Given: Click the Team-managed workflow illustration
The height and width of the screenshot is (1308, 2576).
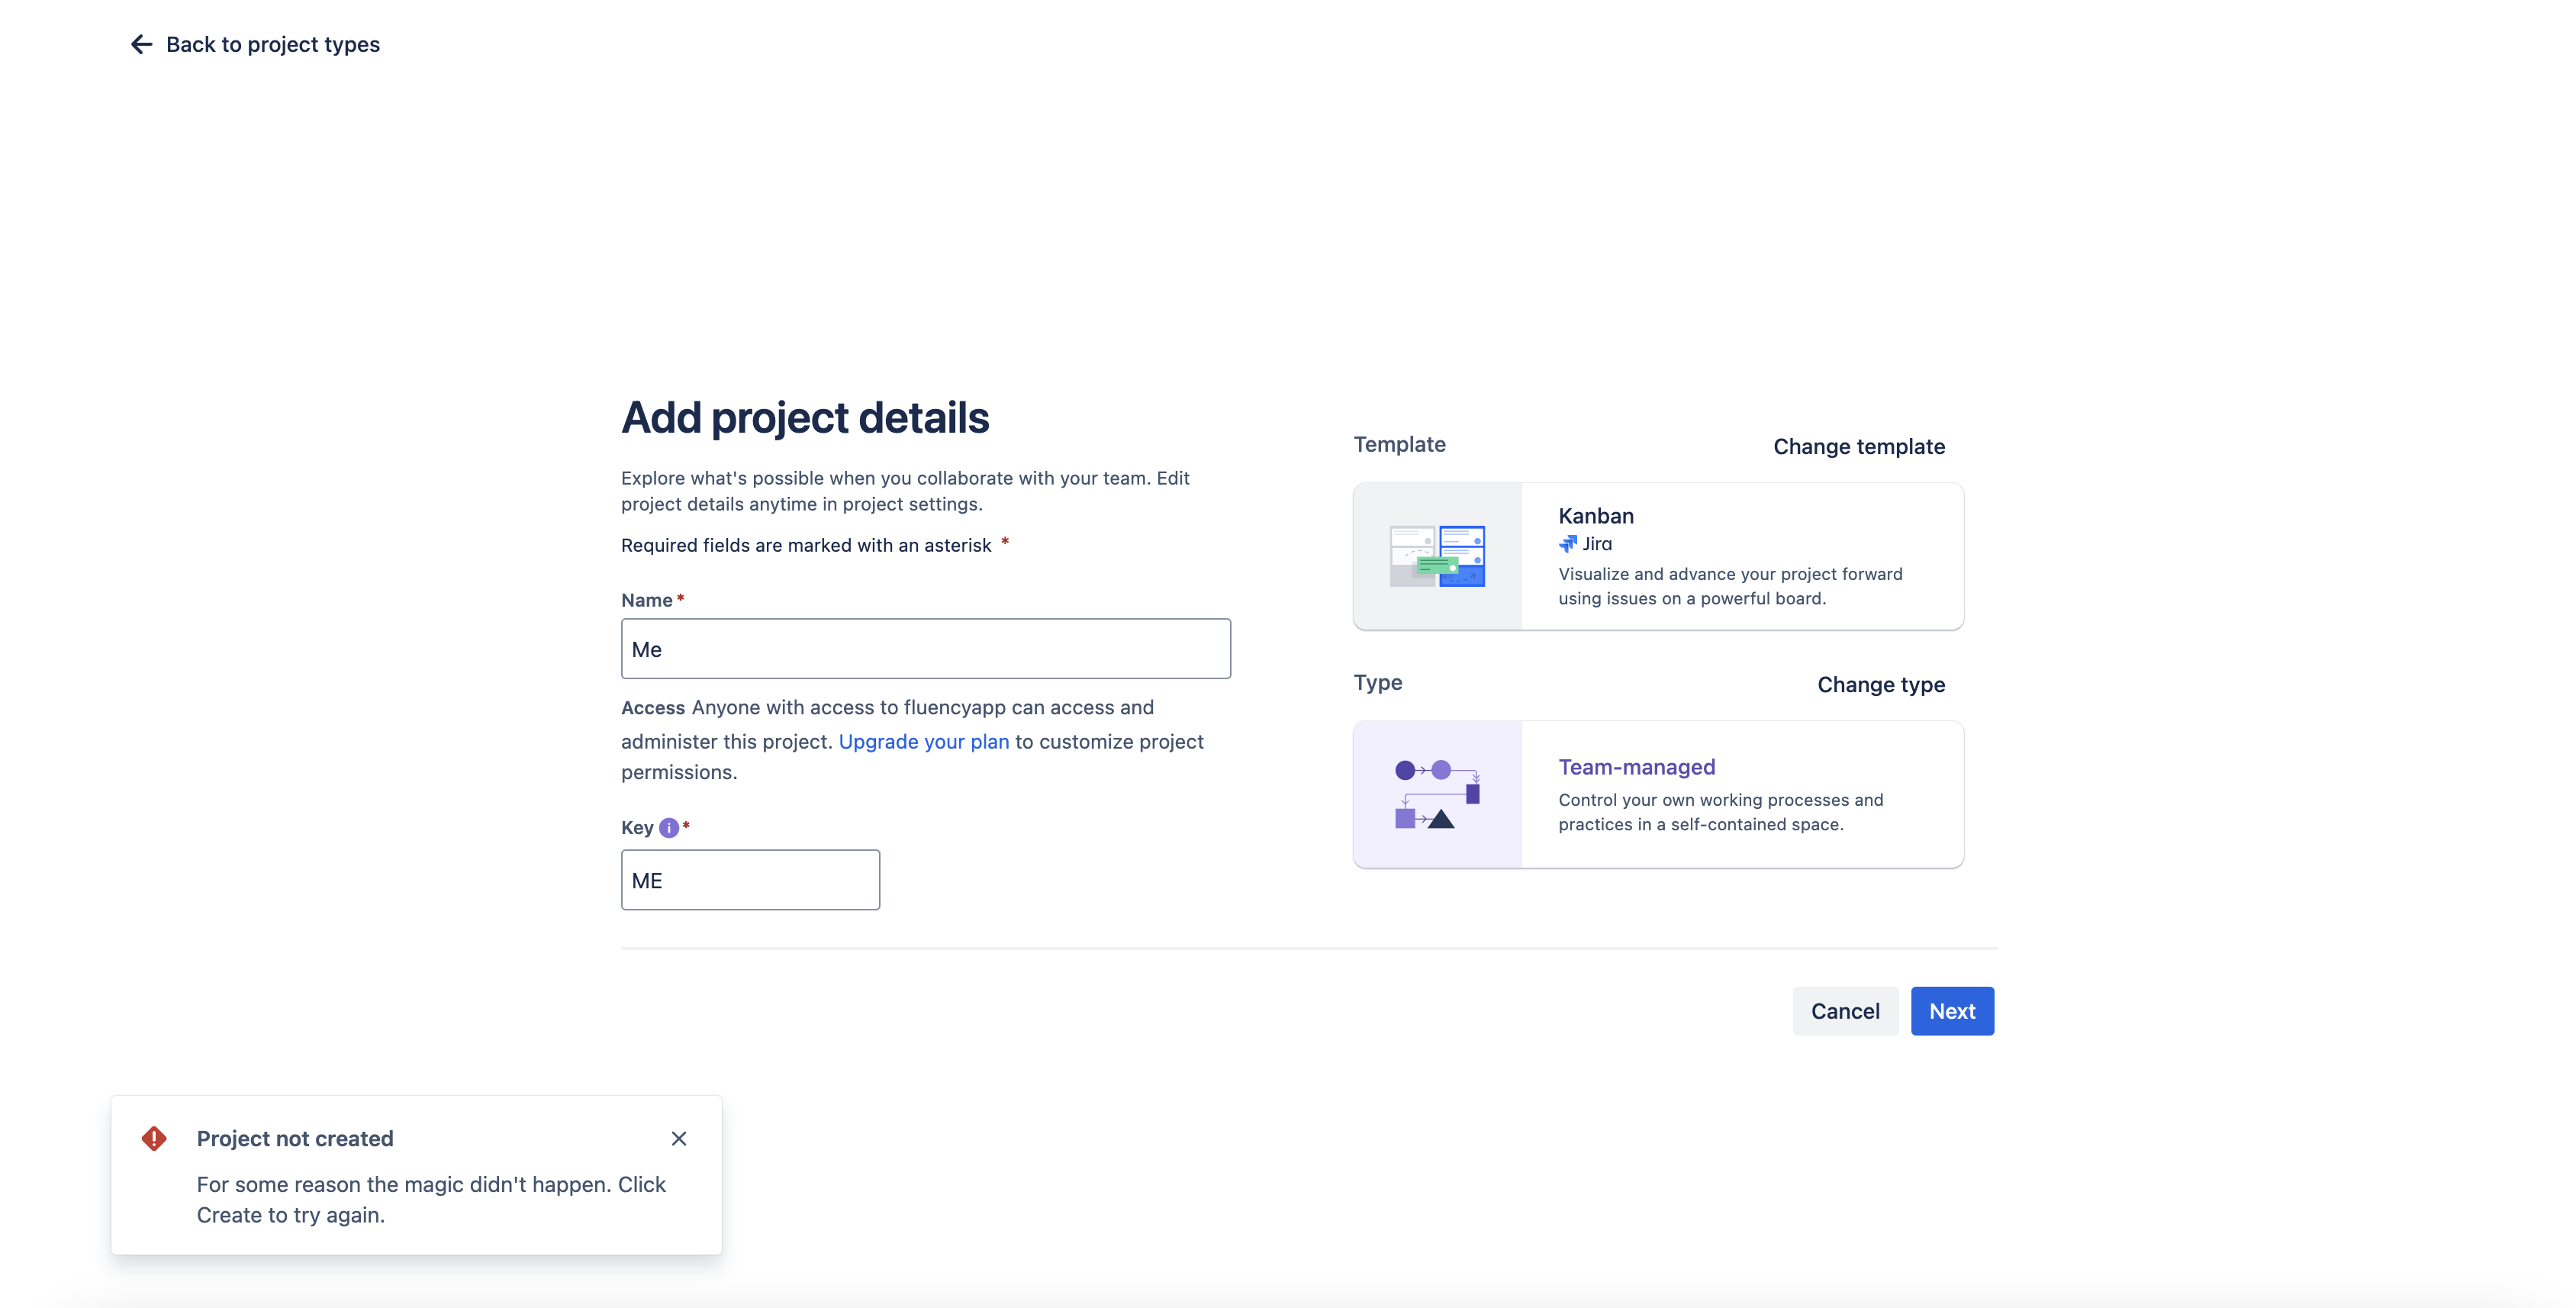Looking at the screenshot, I should point(1437,794).
